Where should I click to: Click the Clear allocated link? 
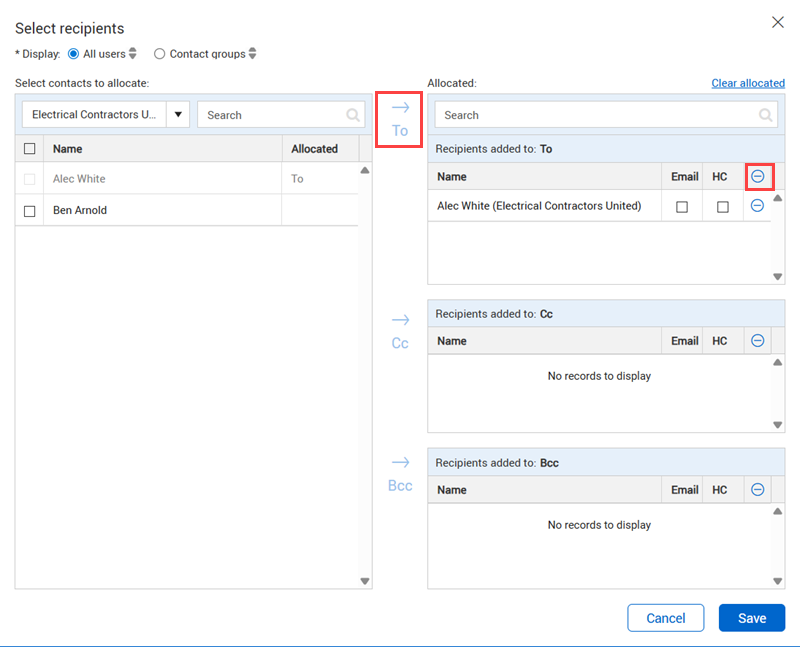[x=747, y=83]
